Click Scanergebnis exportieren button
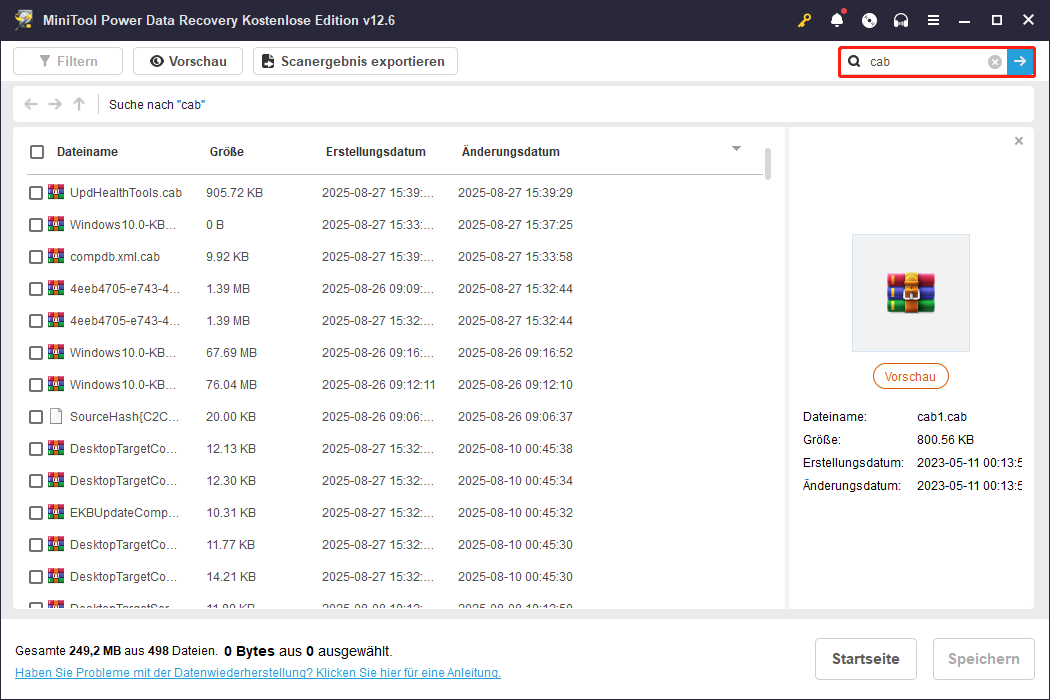The width and height of the screenshot is (1050, 700). pyautogui.click(x=355, y=61)
